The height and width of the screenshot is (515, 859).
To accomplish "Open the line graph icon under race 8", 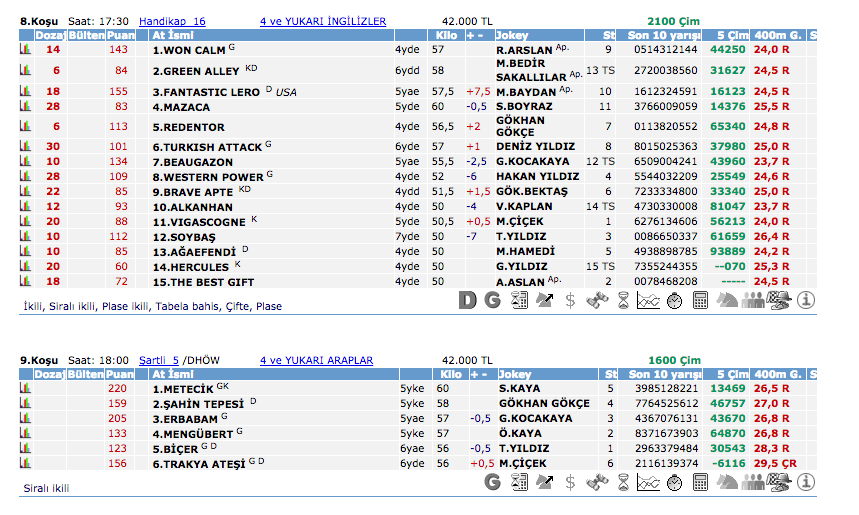I will point(649,299).
